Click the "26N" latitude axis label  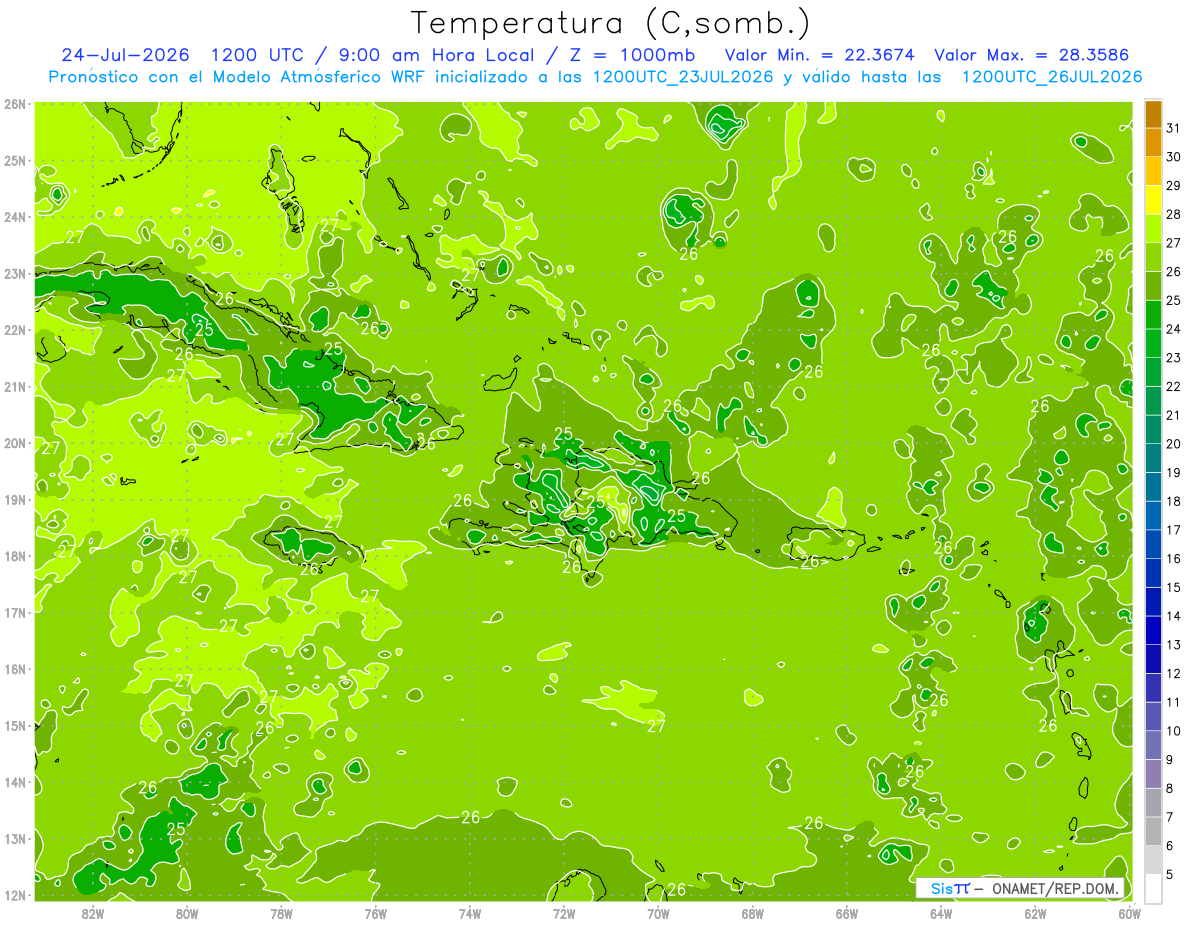click(15, 104)
